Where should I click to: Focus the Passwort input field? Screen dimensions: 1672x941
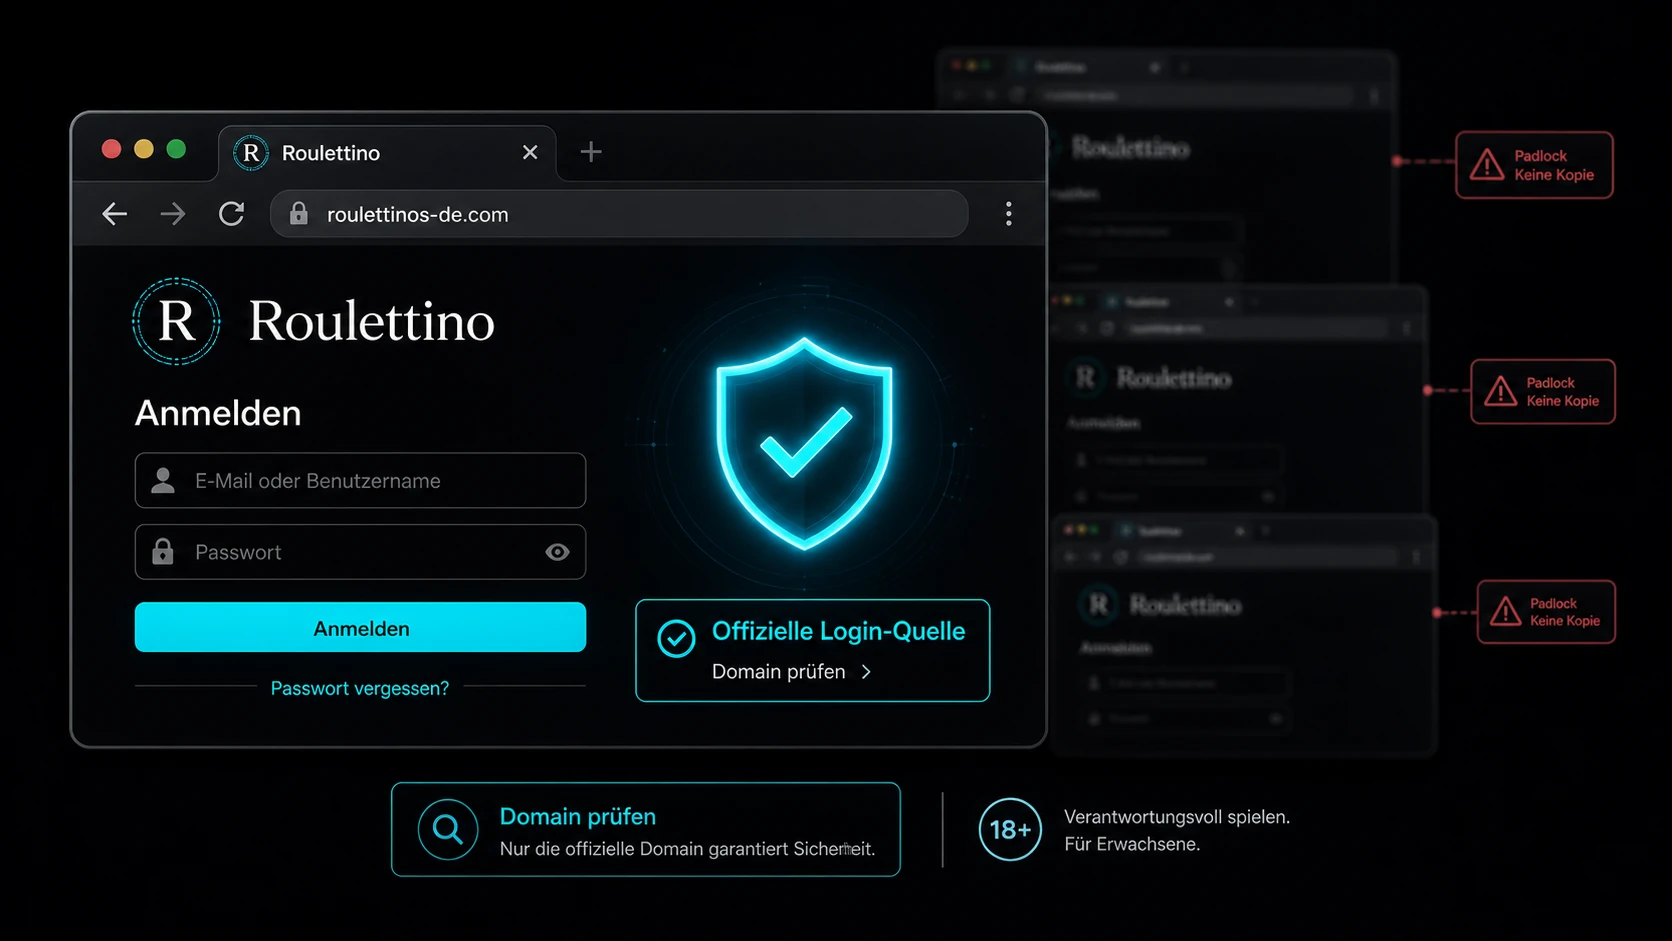pos(360,552)
